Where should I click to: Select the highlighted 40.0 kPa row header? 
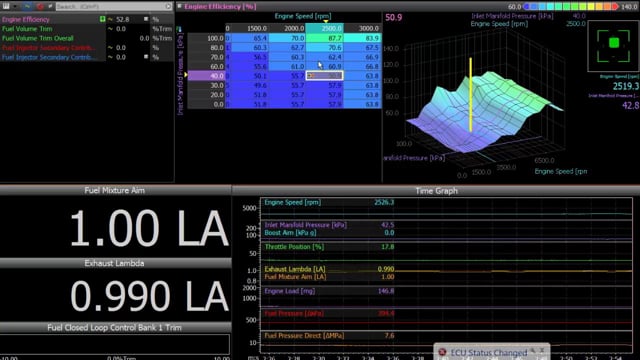coord(207,76)
